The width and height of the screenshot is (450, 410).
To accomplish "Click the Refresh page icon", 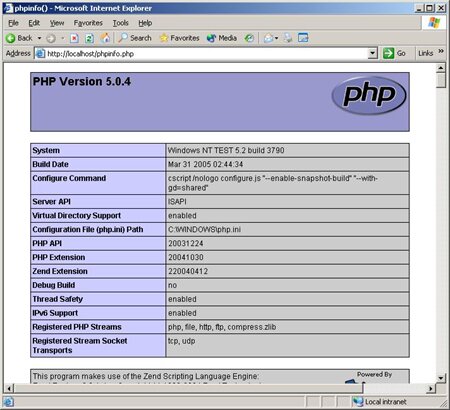I will pos(89,39).
